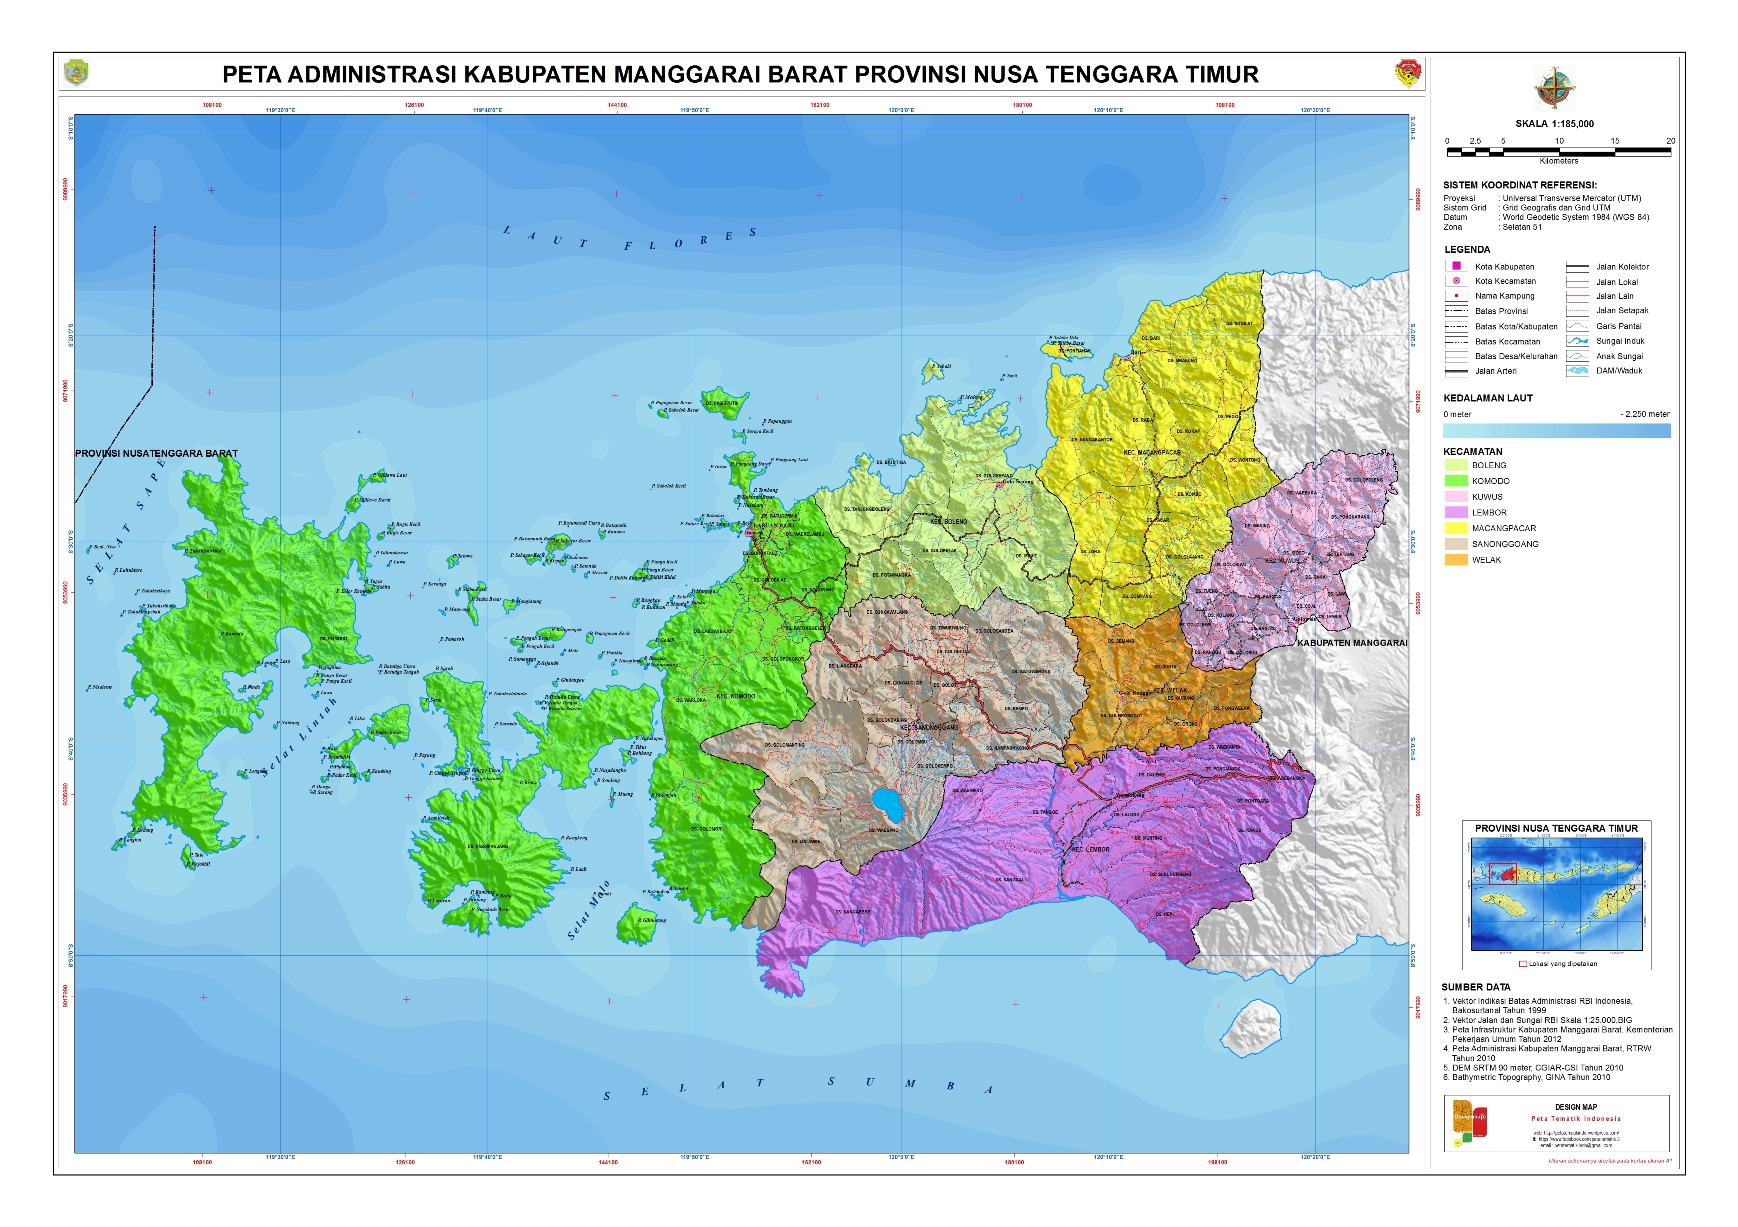Click the sea depth gradient bar

[x=1556, y=431]
